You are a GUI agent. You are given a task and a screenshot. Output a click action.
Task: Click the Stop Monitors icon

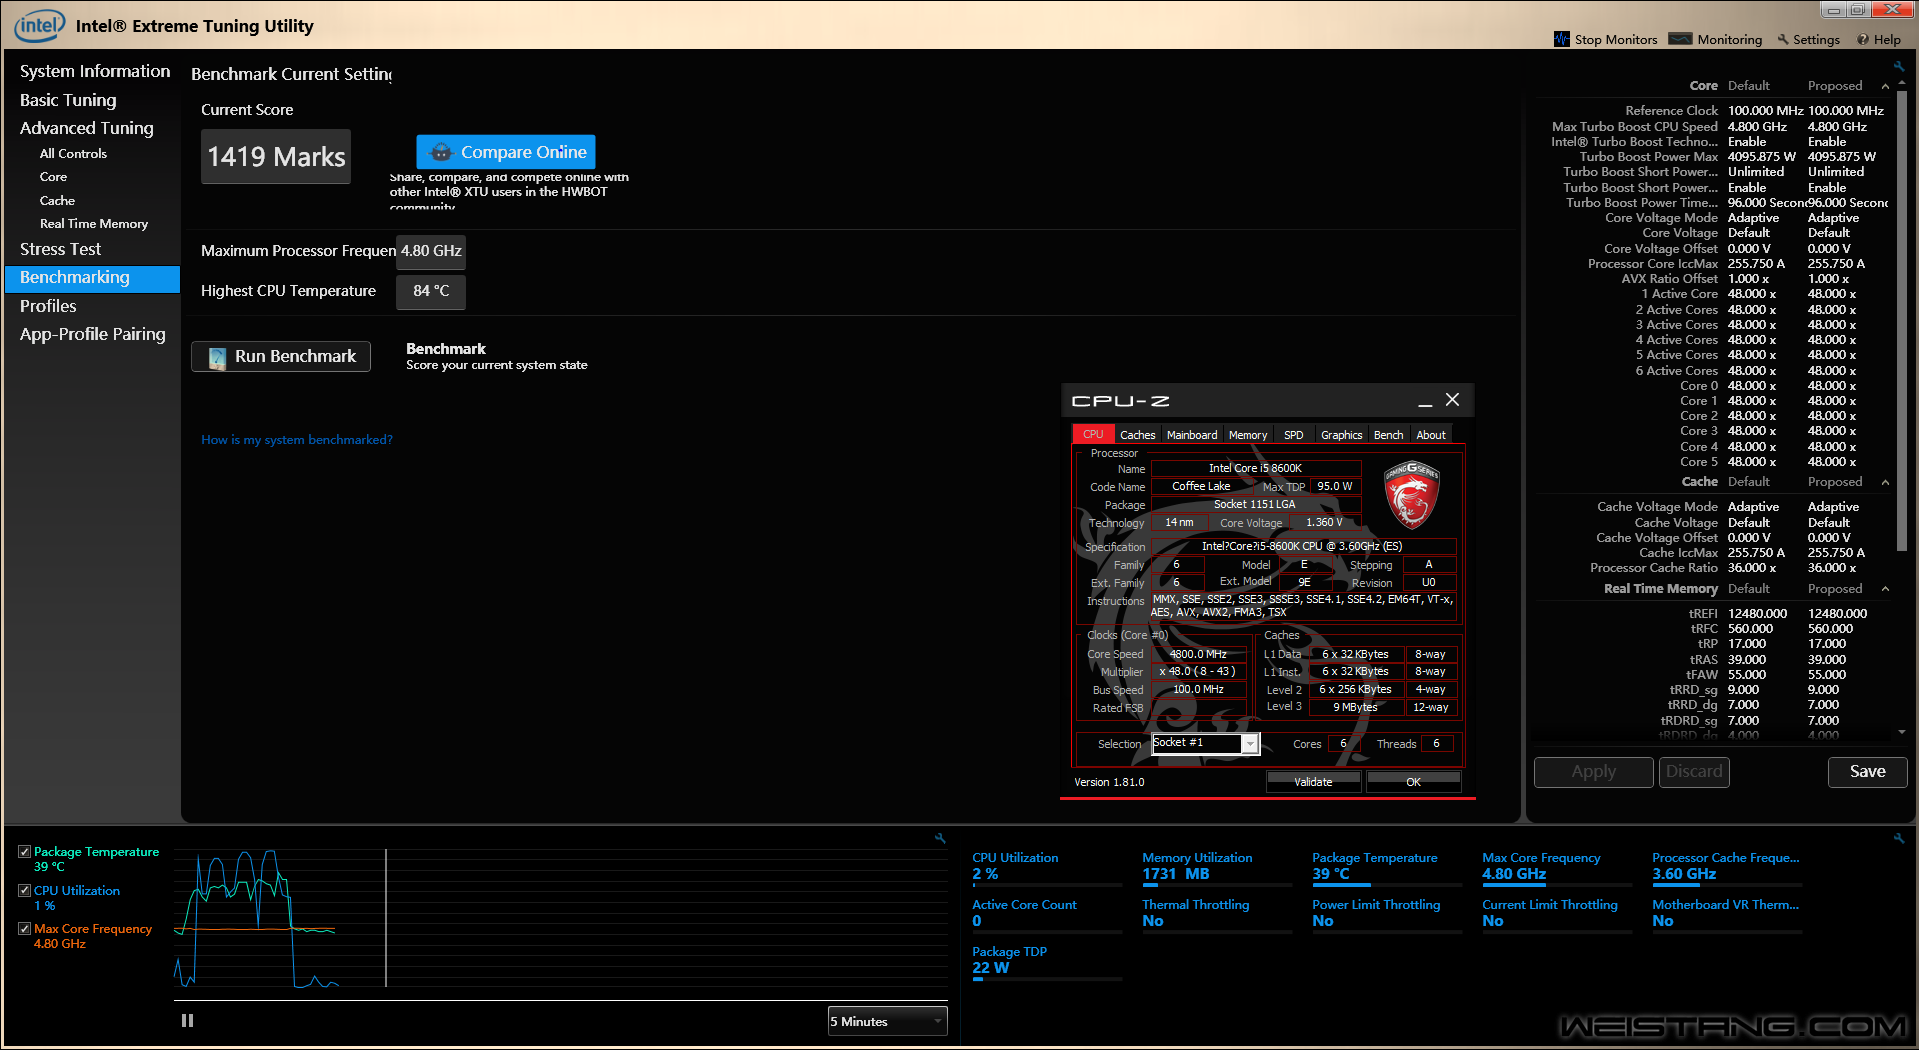point(1561,39)
